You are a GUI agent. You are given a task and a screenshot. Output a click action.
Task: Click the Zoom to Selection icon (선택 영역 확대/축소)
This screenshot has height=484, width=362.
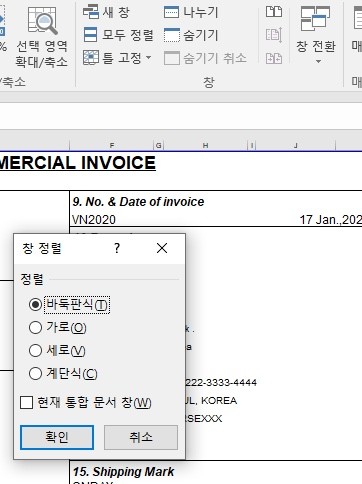point(42,21)
